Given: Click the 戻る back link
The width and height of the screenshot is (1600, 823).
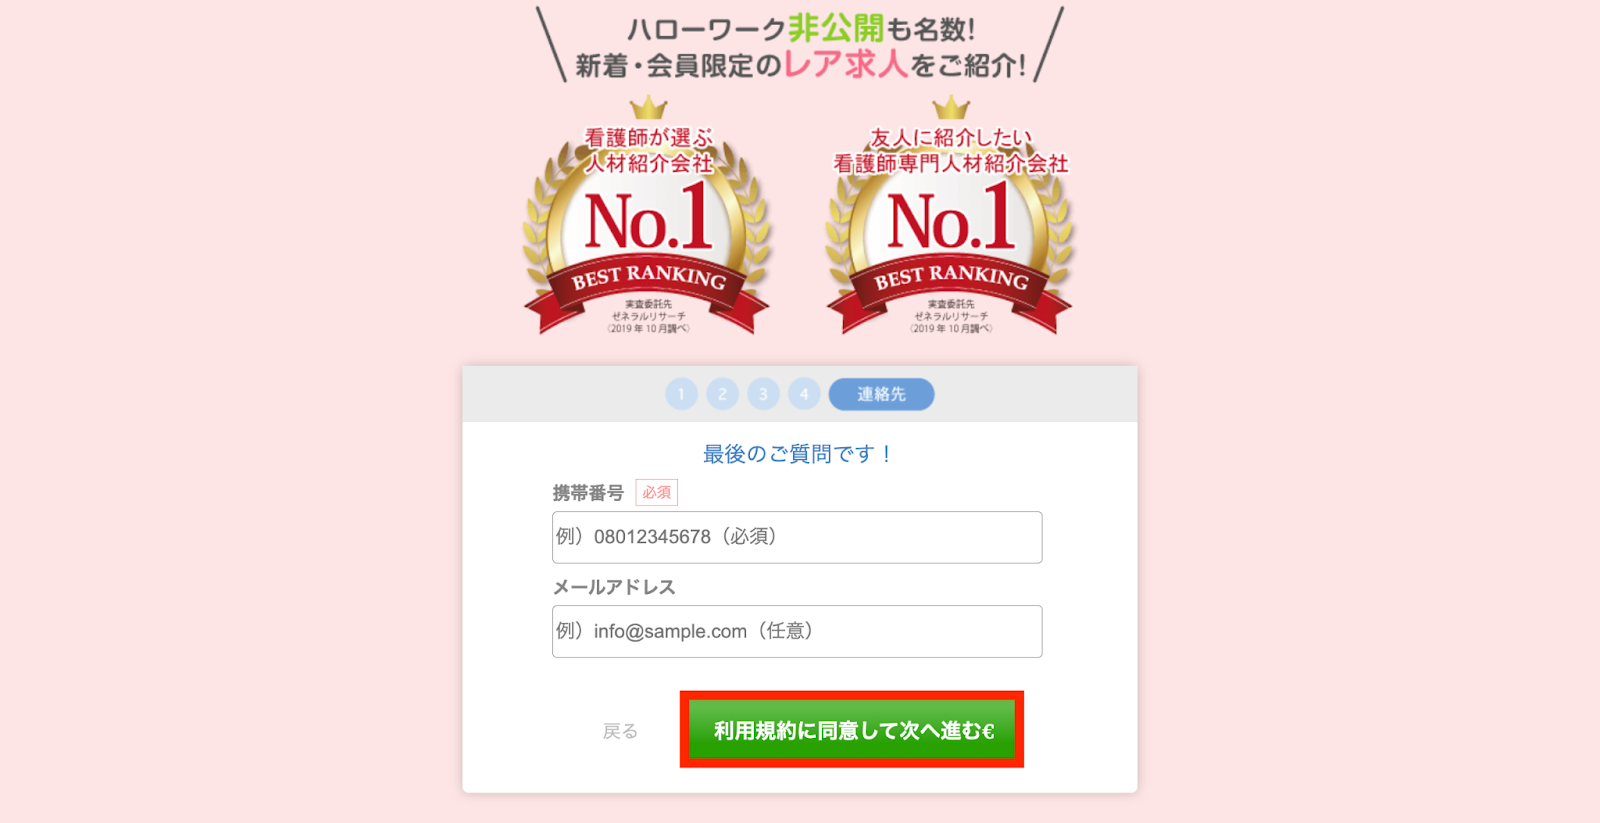Looking at the screenshot, I should tap(620, 731).
